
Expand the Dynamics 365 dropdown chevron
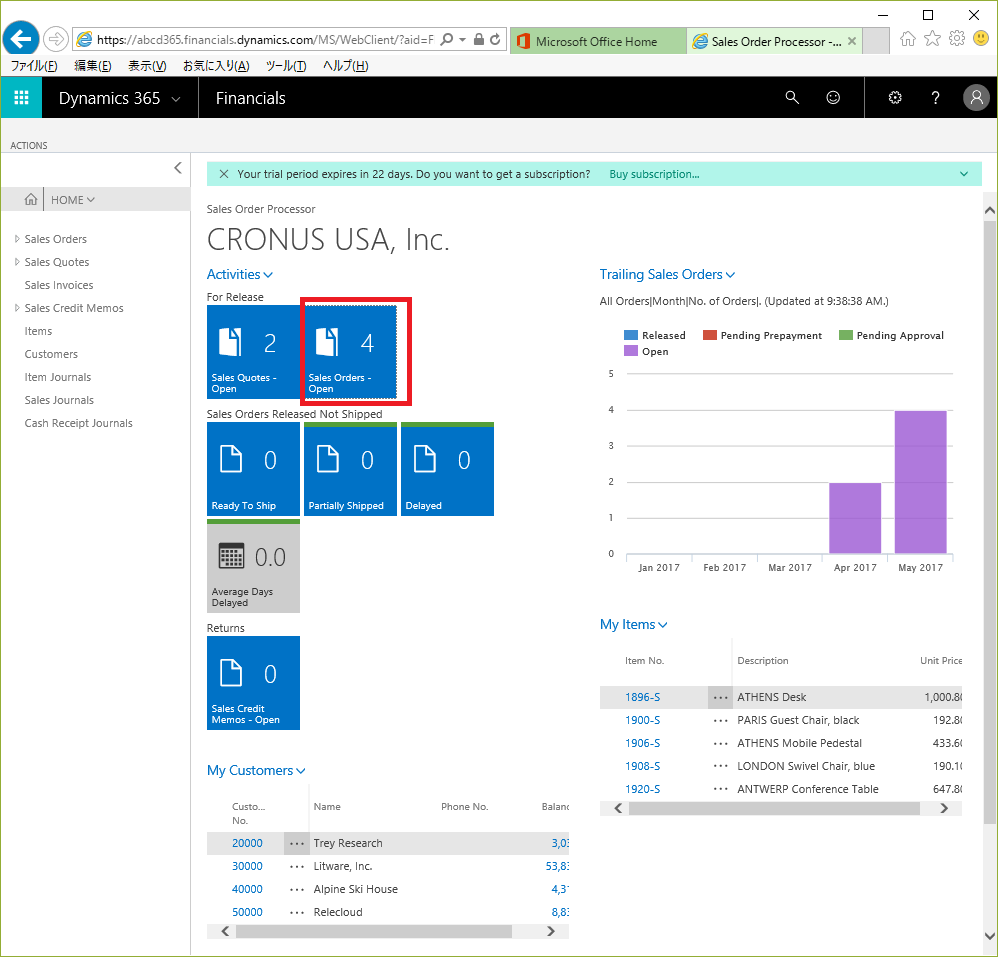176,99
